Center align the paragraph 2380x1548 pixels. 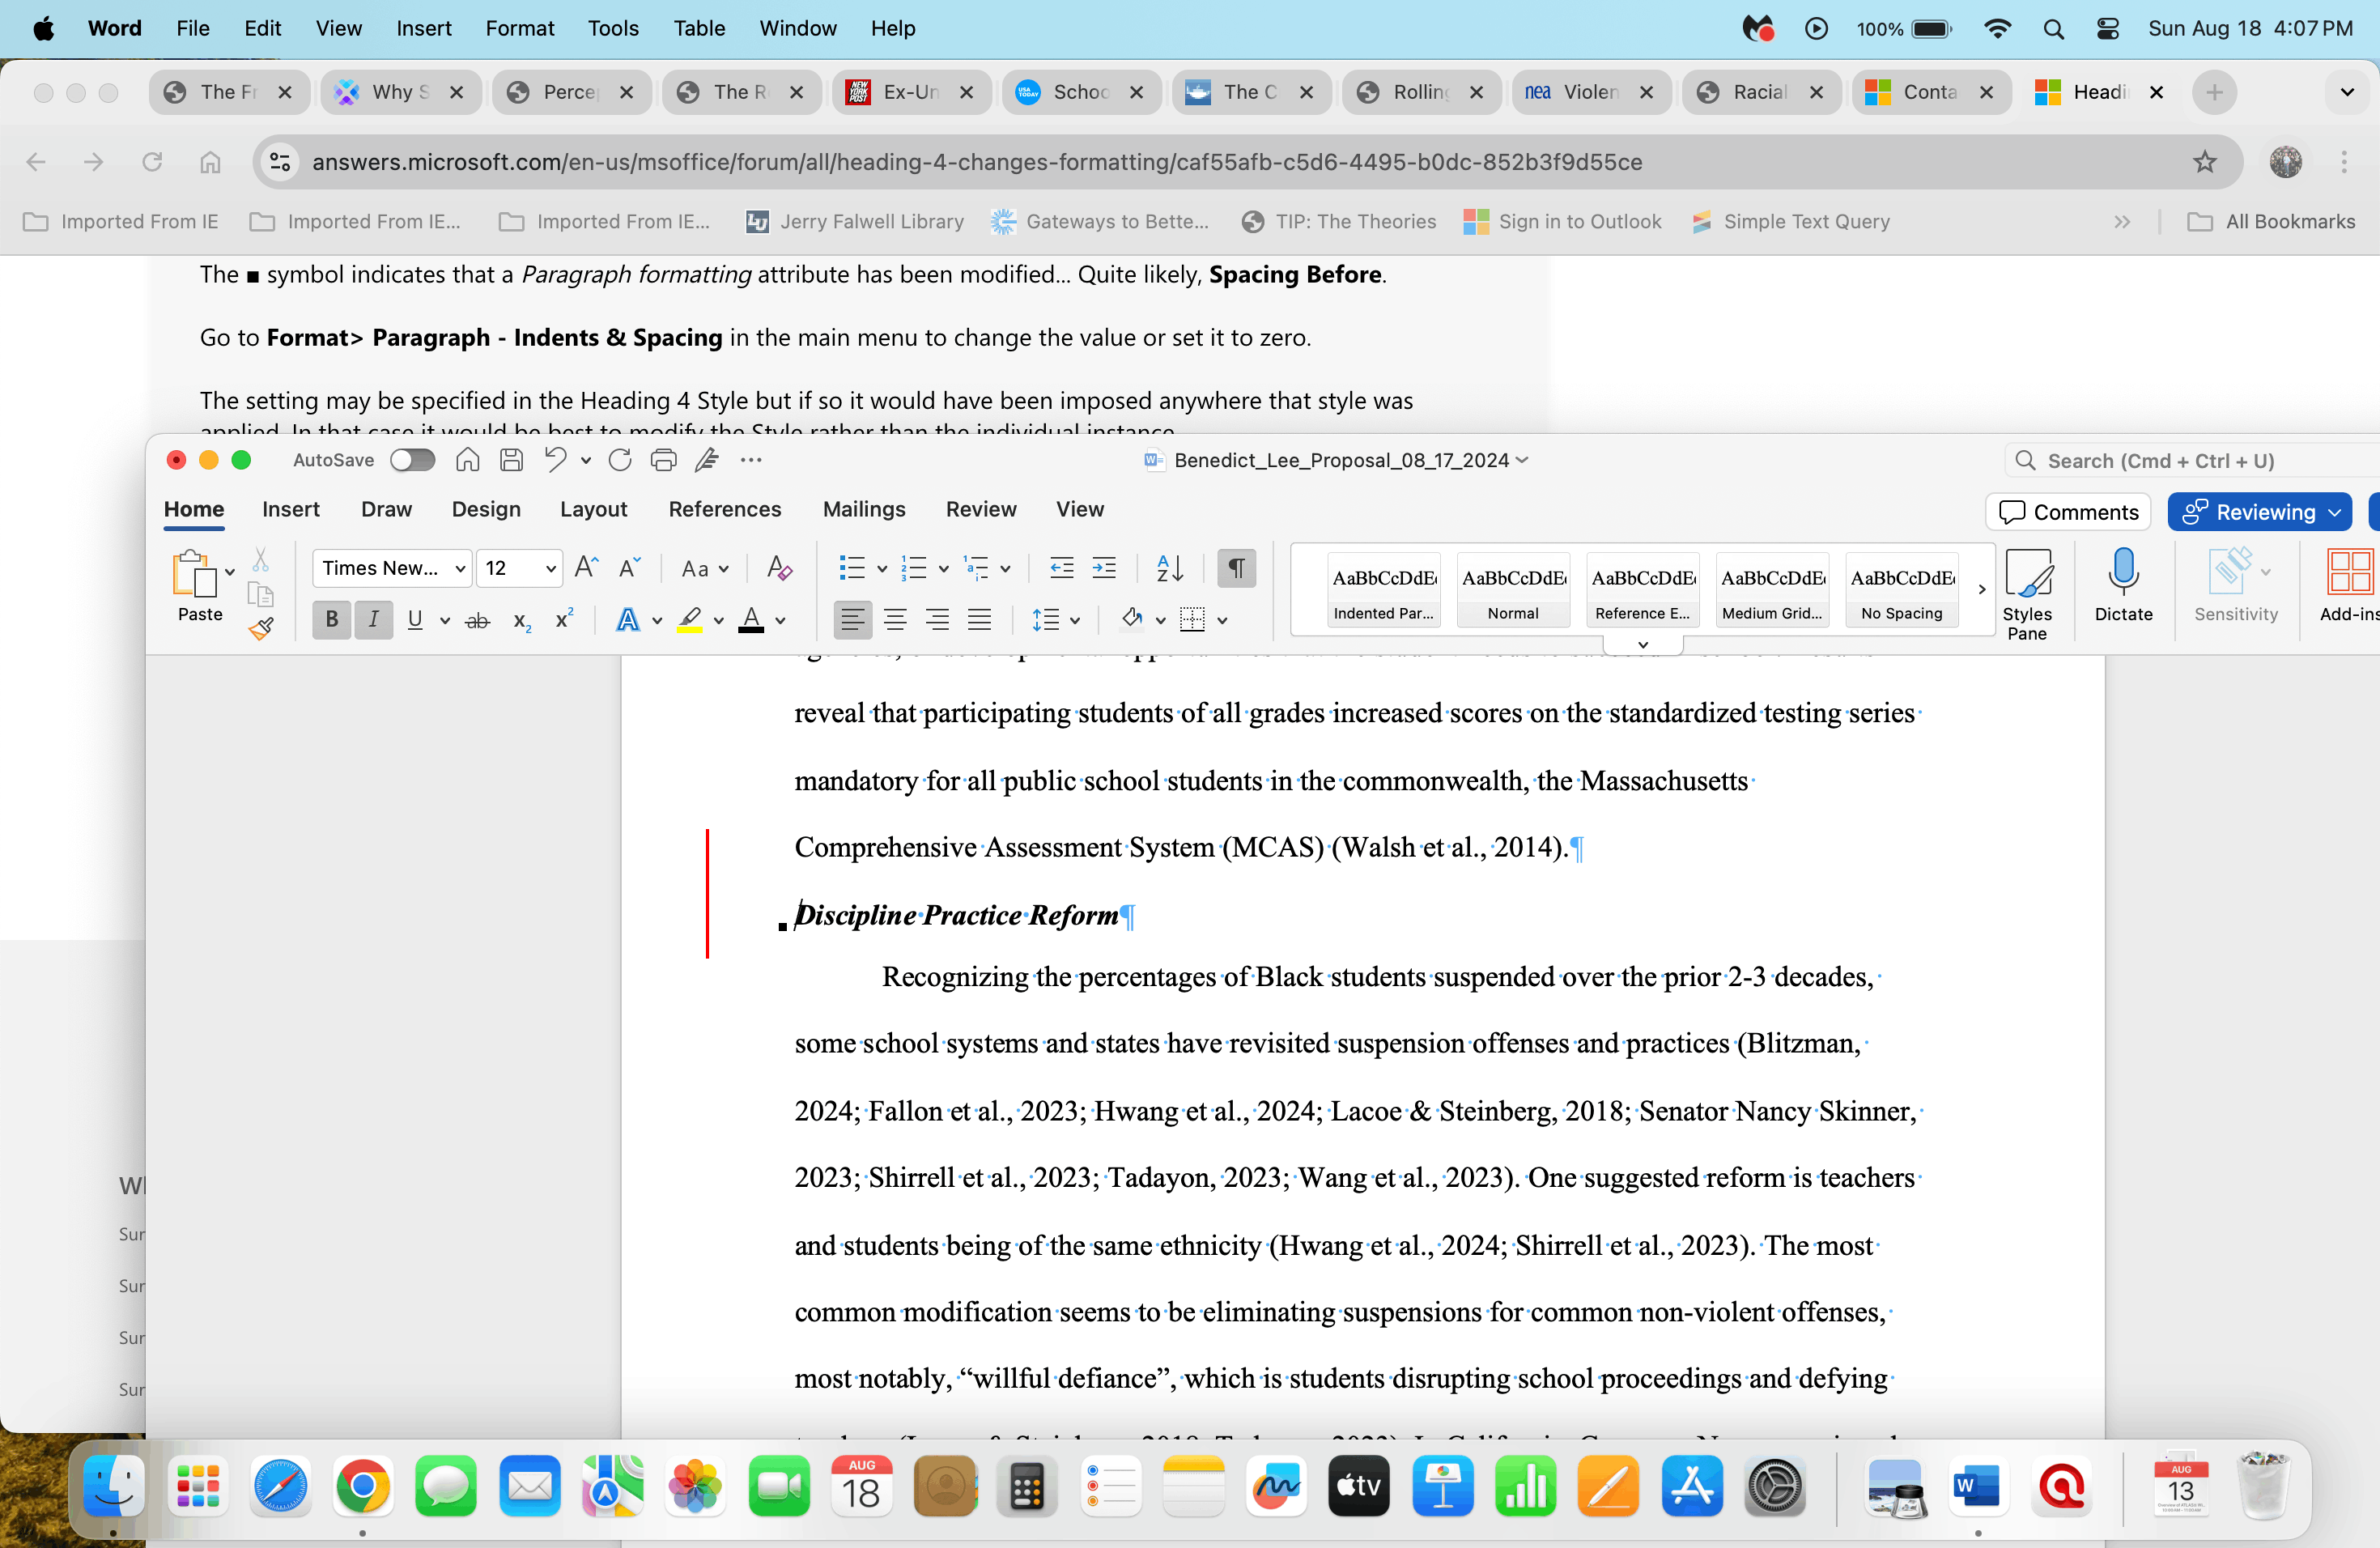click(895, 621)
